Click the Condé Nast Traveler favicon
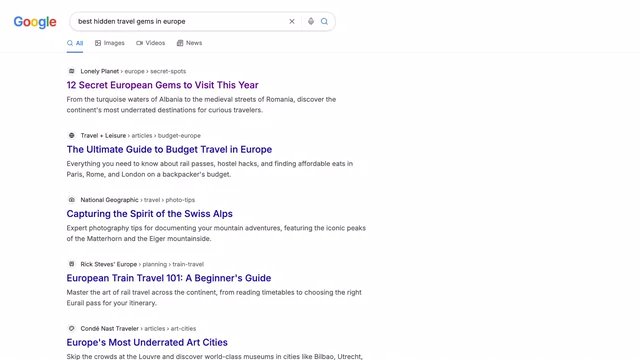This screenshot has width=640, height=360. [x=71, y=328]
